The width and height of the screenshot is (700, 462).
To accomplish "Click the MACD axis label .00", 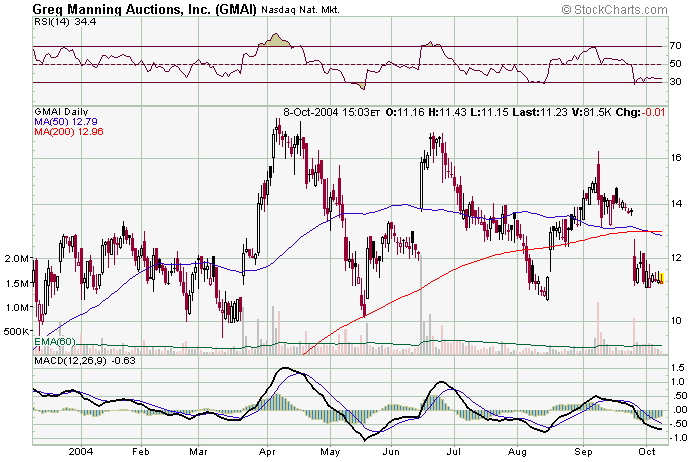I will (679, 410).
